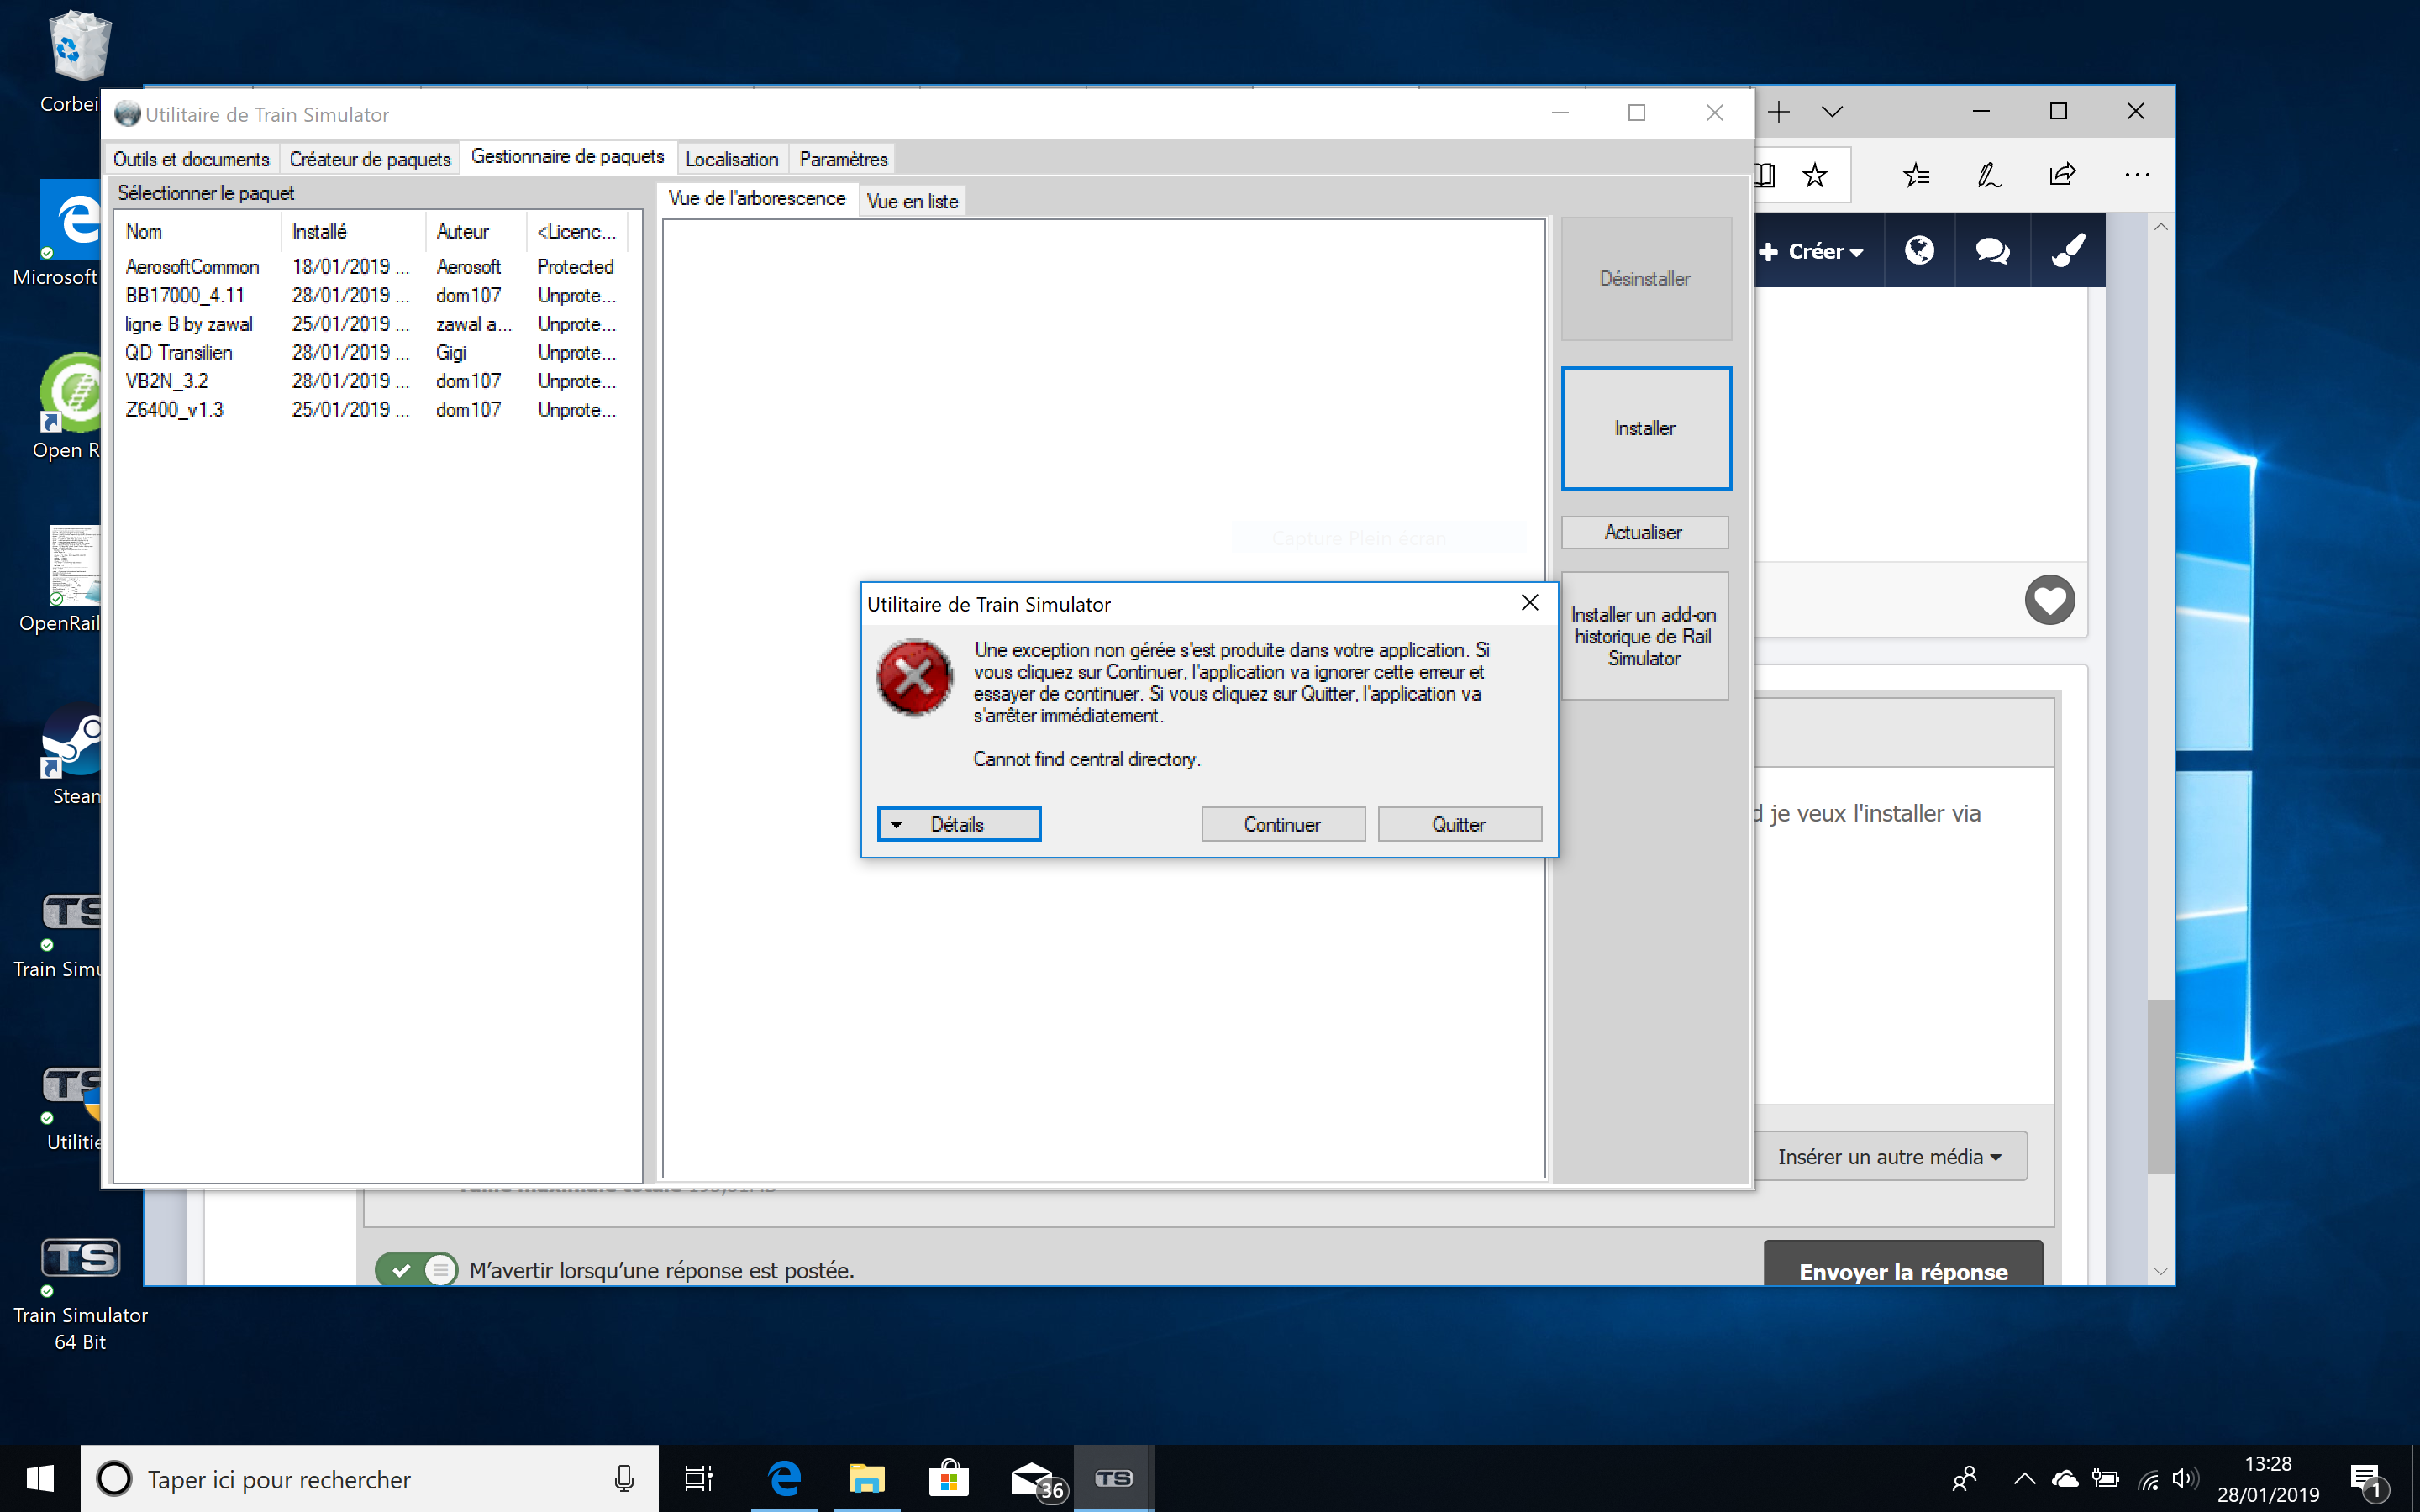The width and height of the screenshot is (2420, 1512).
Task: Open the Localisation tab
Action: [732, 159]
